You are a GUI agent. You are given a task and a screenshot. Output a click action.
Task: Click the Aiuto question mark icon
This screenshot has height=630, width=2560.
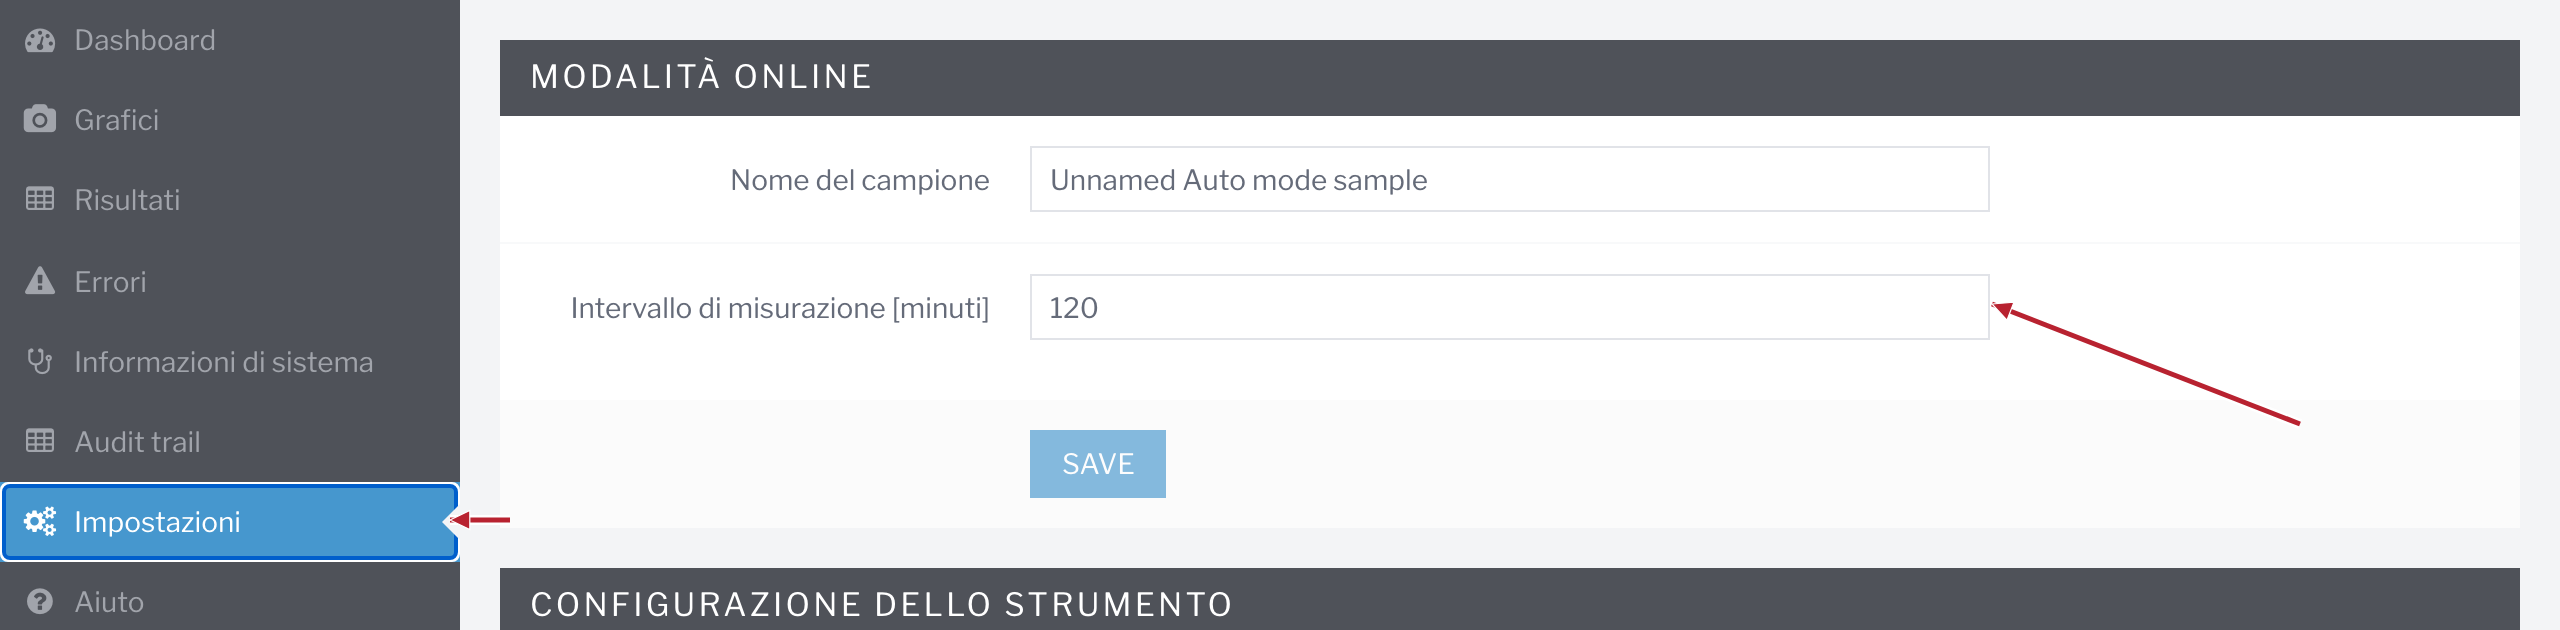(x=40, y=601)
